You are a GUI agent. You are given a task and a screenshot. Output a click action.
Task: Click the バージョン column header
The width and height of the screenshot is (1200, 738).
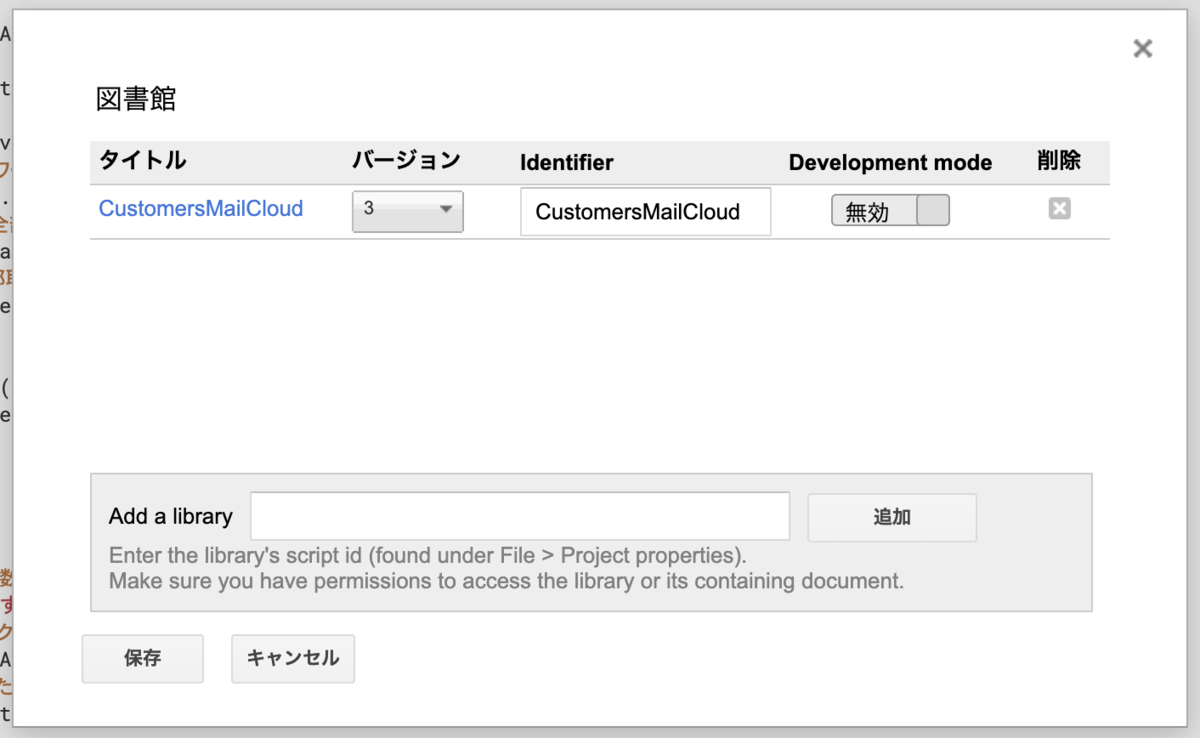coord(405,161)
